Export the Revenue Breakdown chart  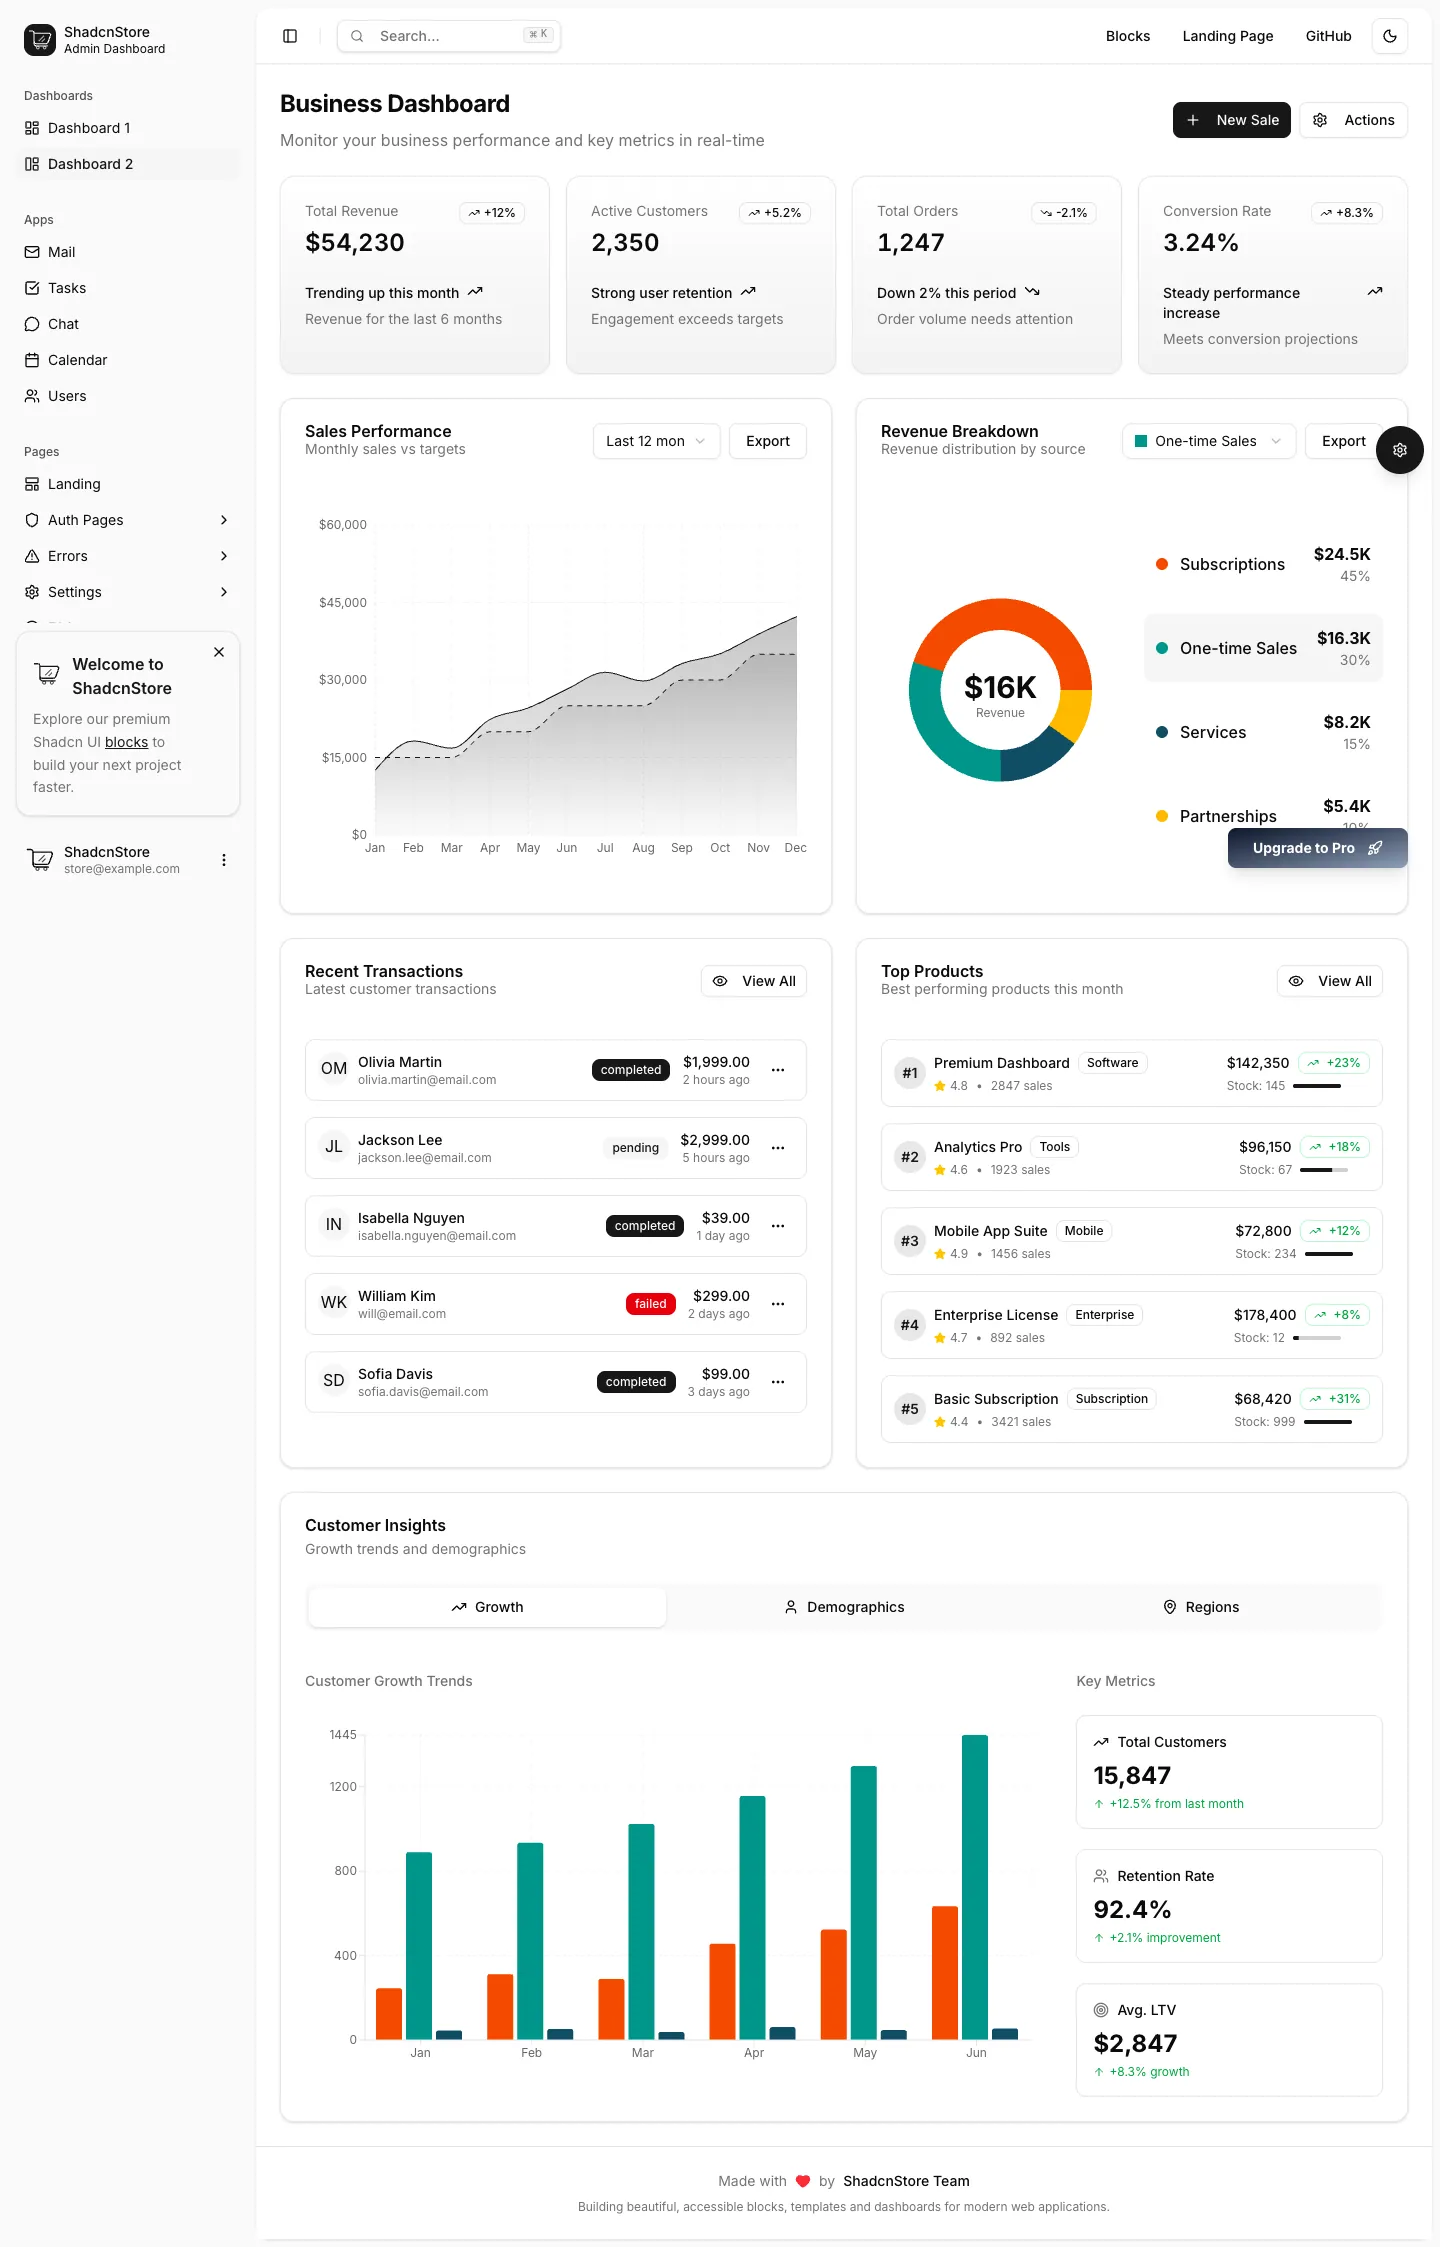(1344, 441)
